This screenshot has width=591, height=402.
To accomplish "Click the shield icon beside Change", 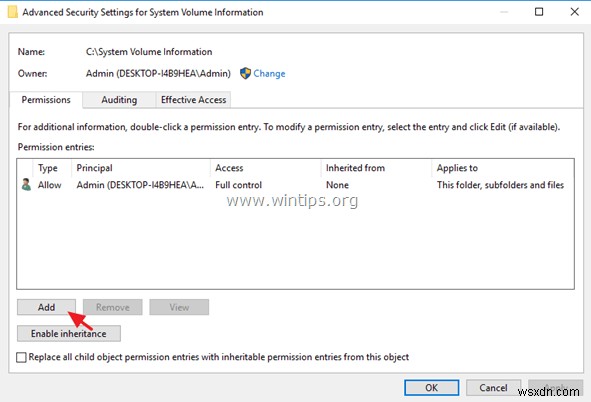I will (x=245, y=73).
